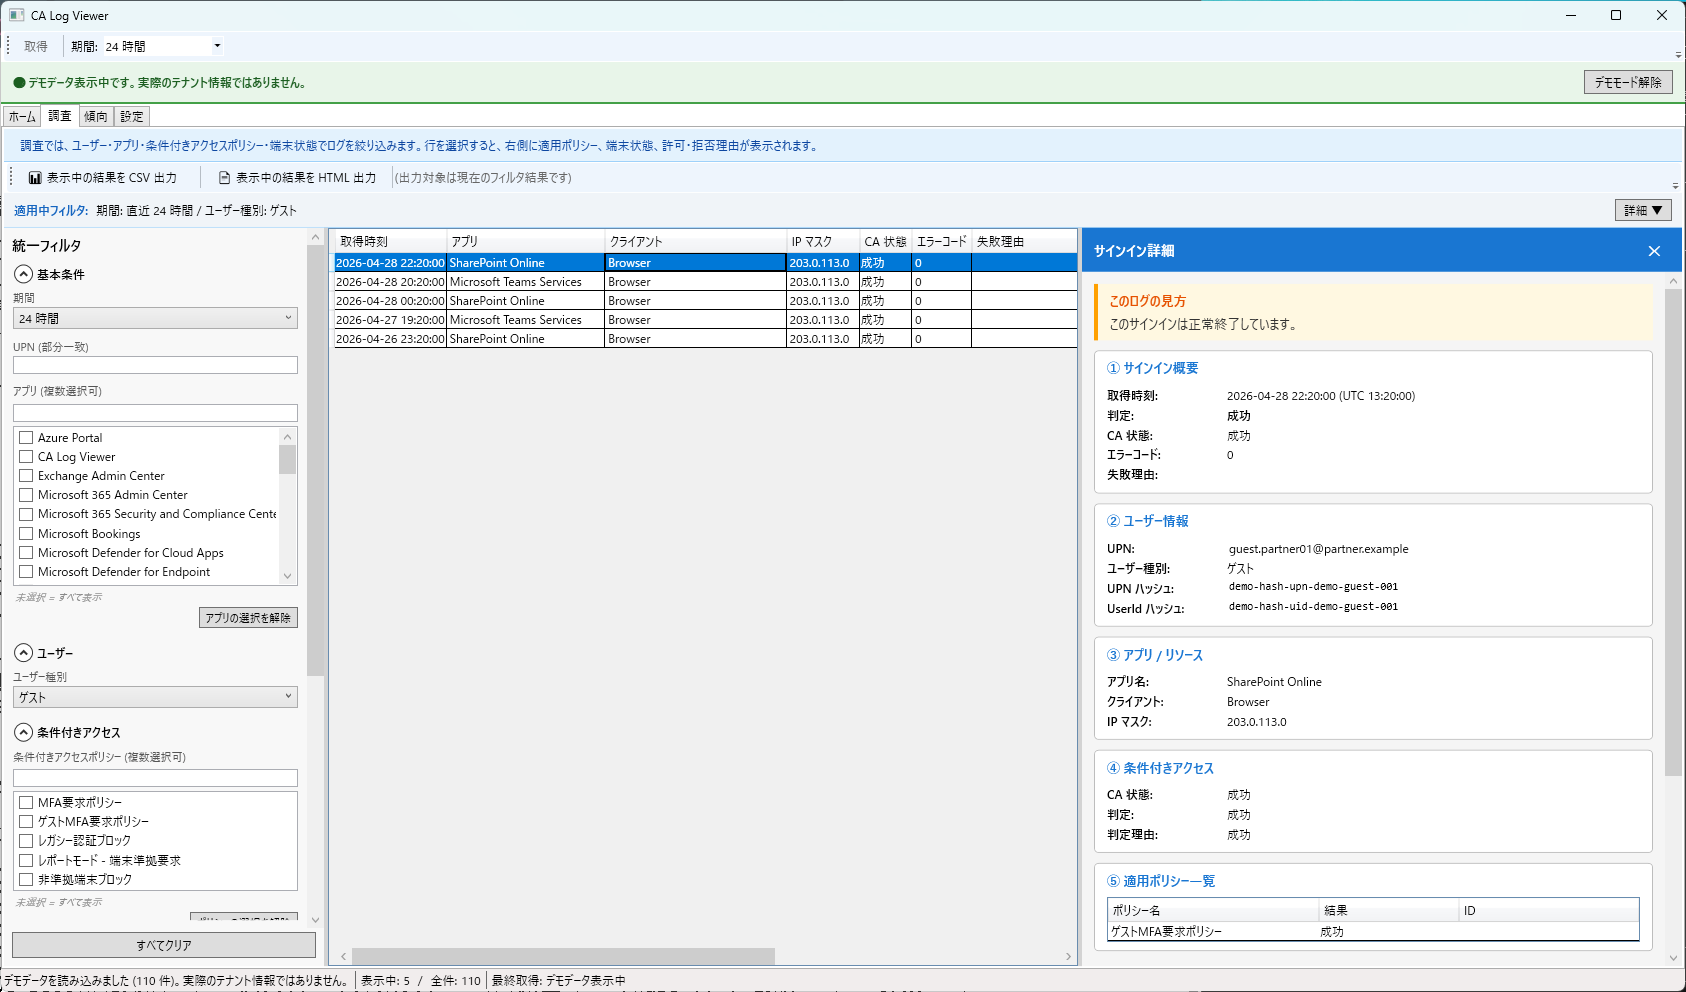Collapse the 基本条件 section chevron
Image resolution: width=1686 pixels, height=992 pixels.
click(x=23, y=274)
